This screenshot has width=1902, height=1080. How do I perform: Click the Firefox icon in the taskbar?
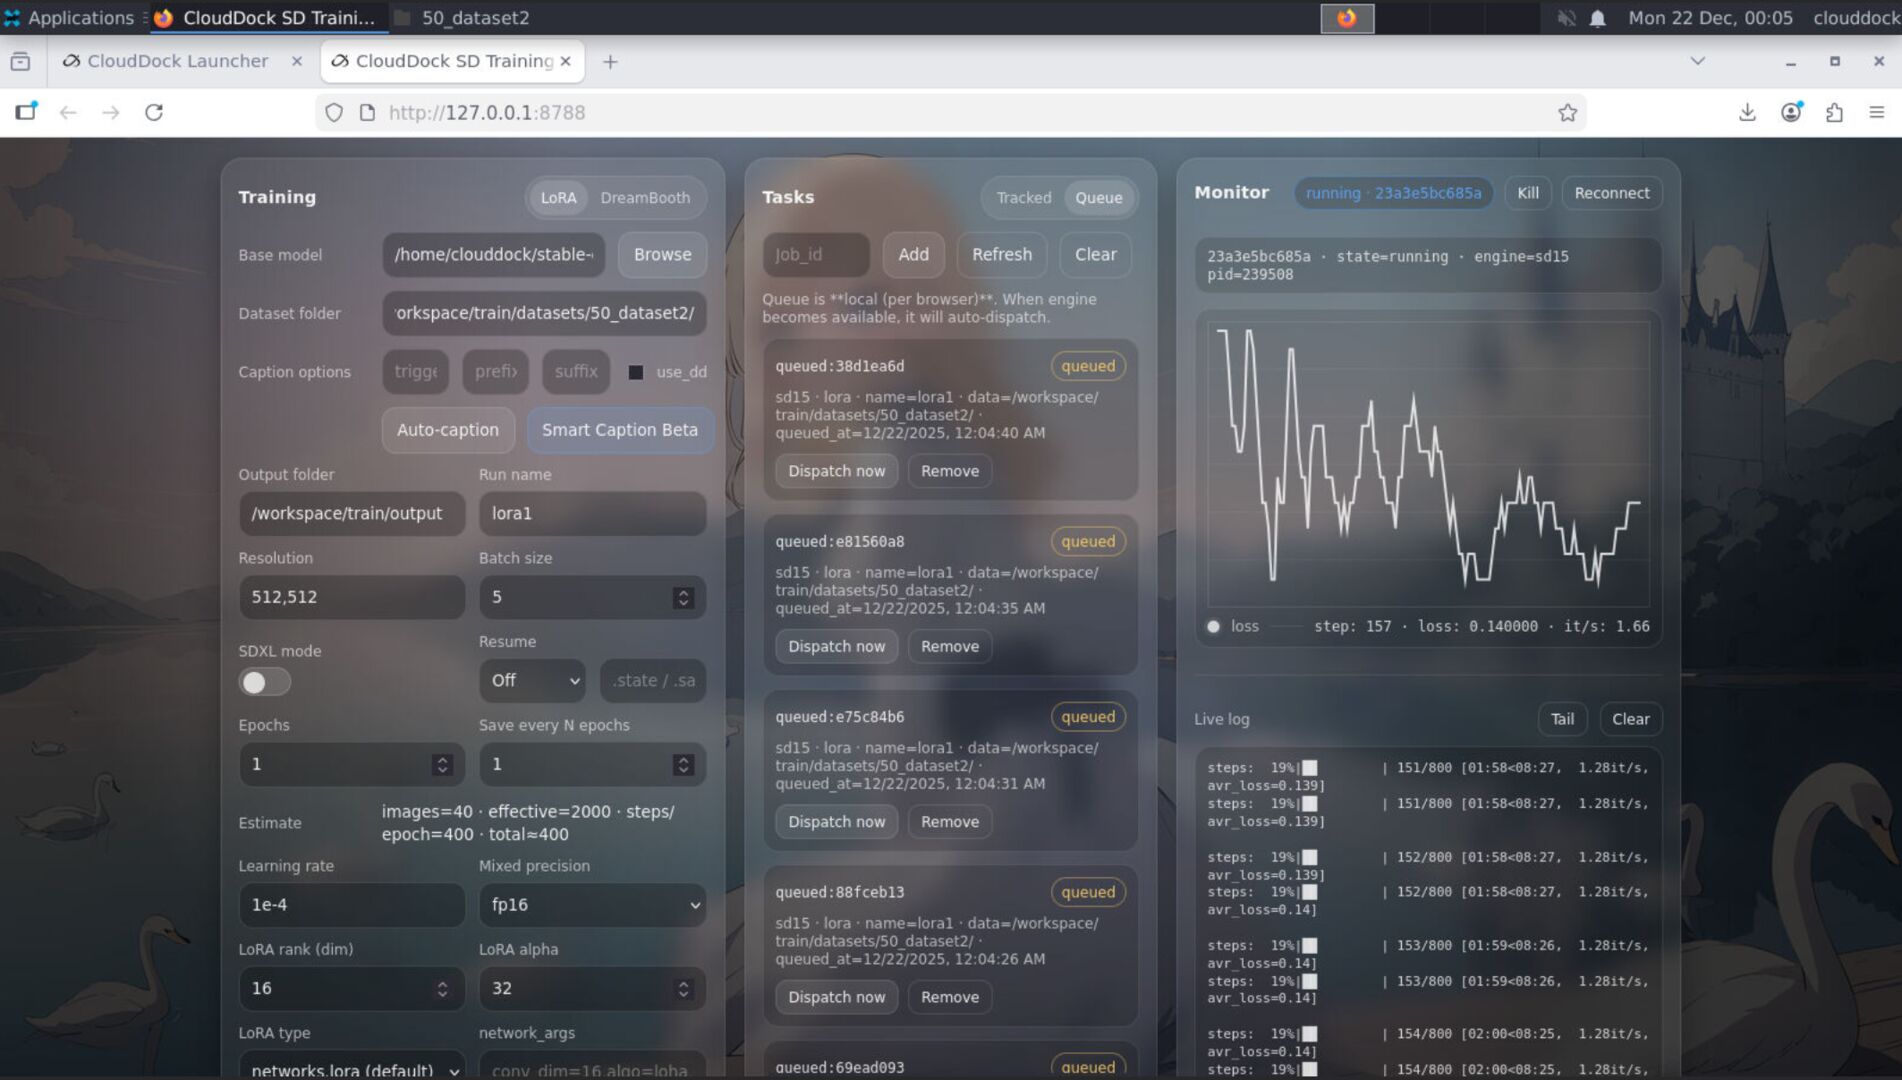coord(1347,17)
